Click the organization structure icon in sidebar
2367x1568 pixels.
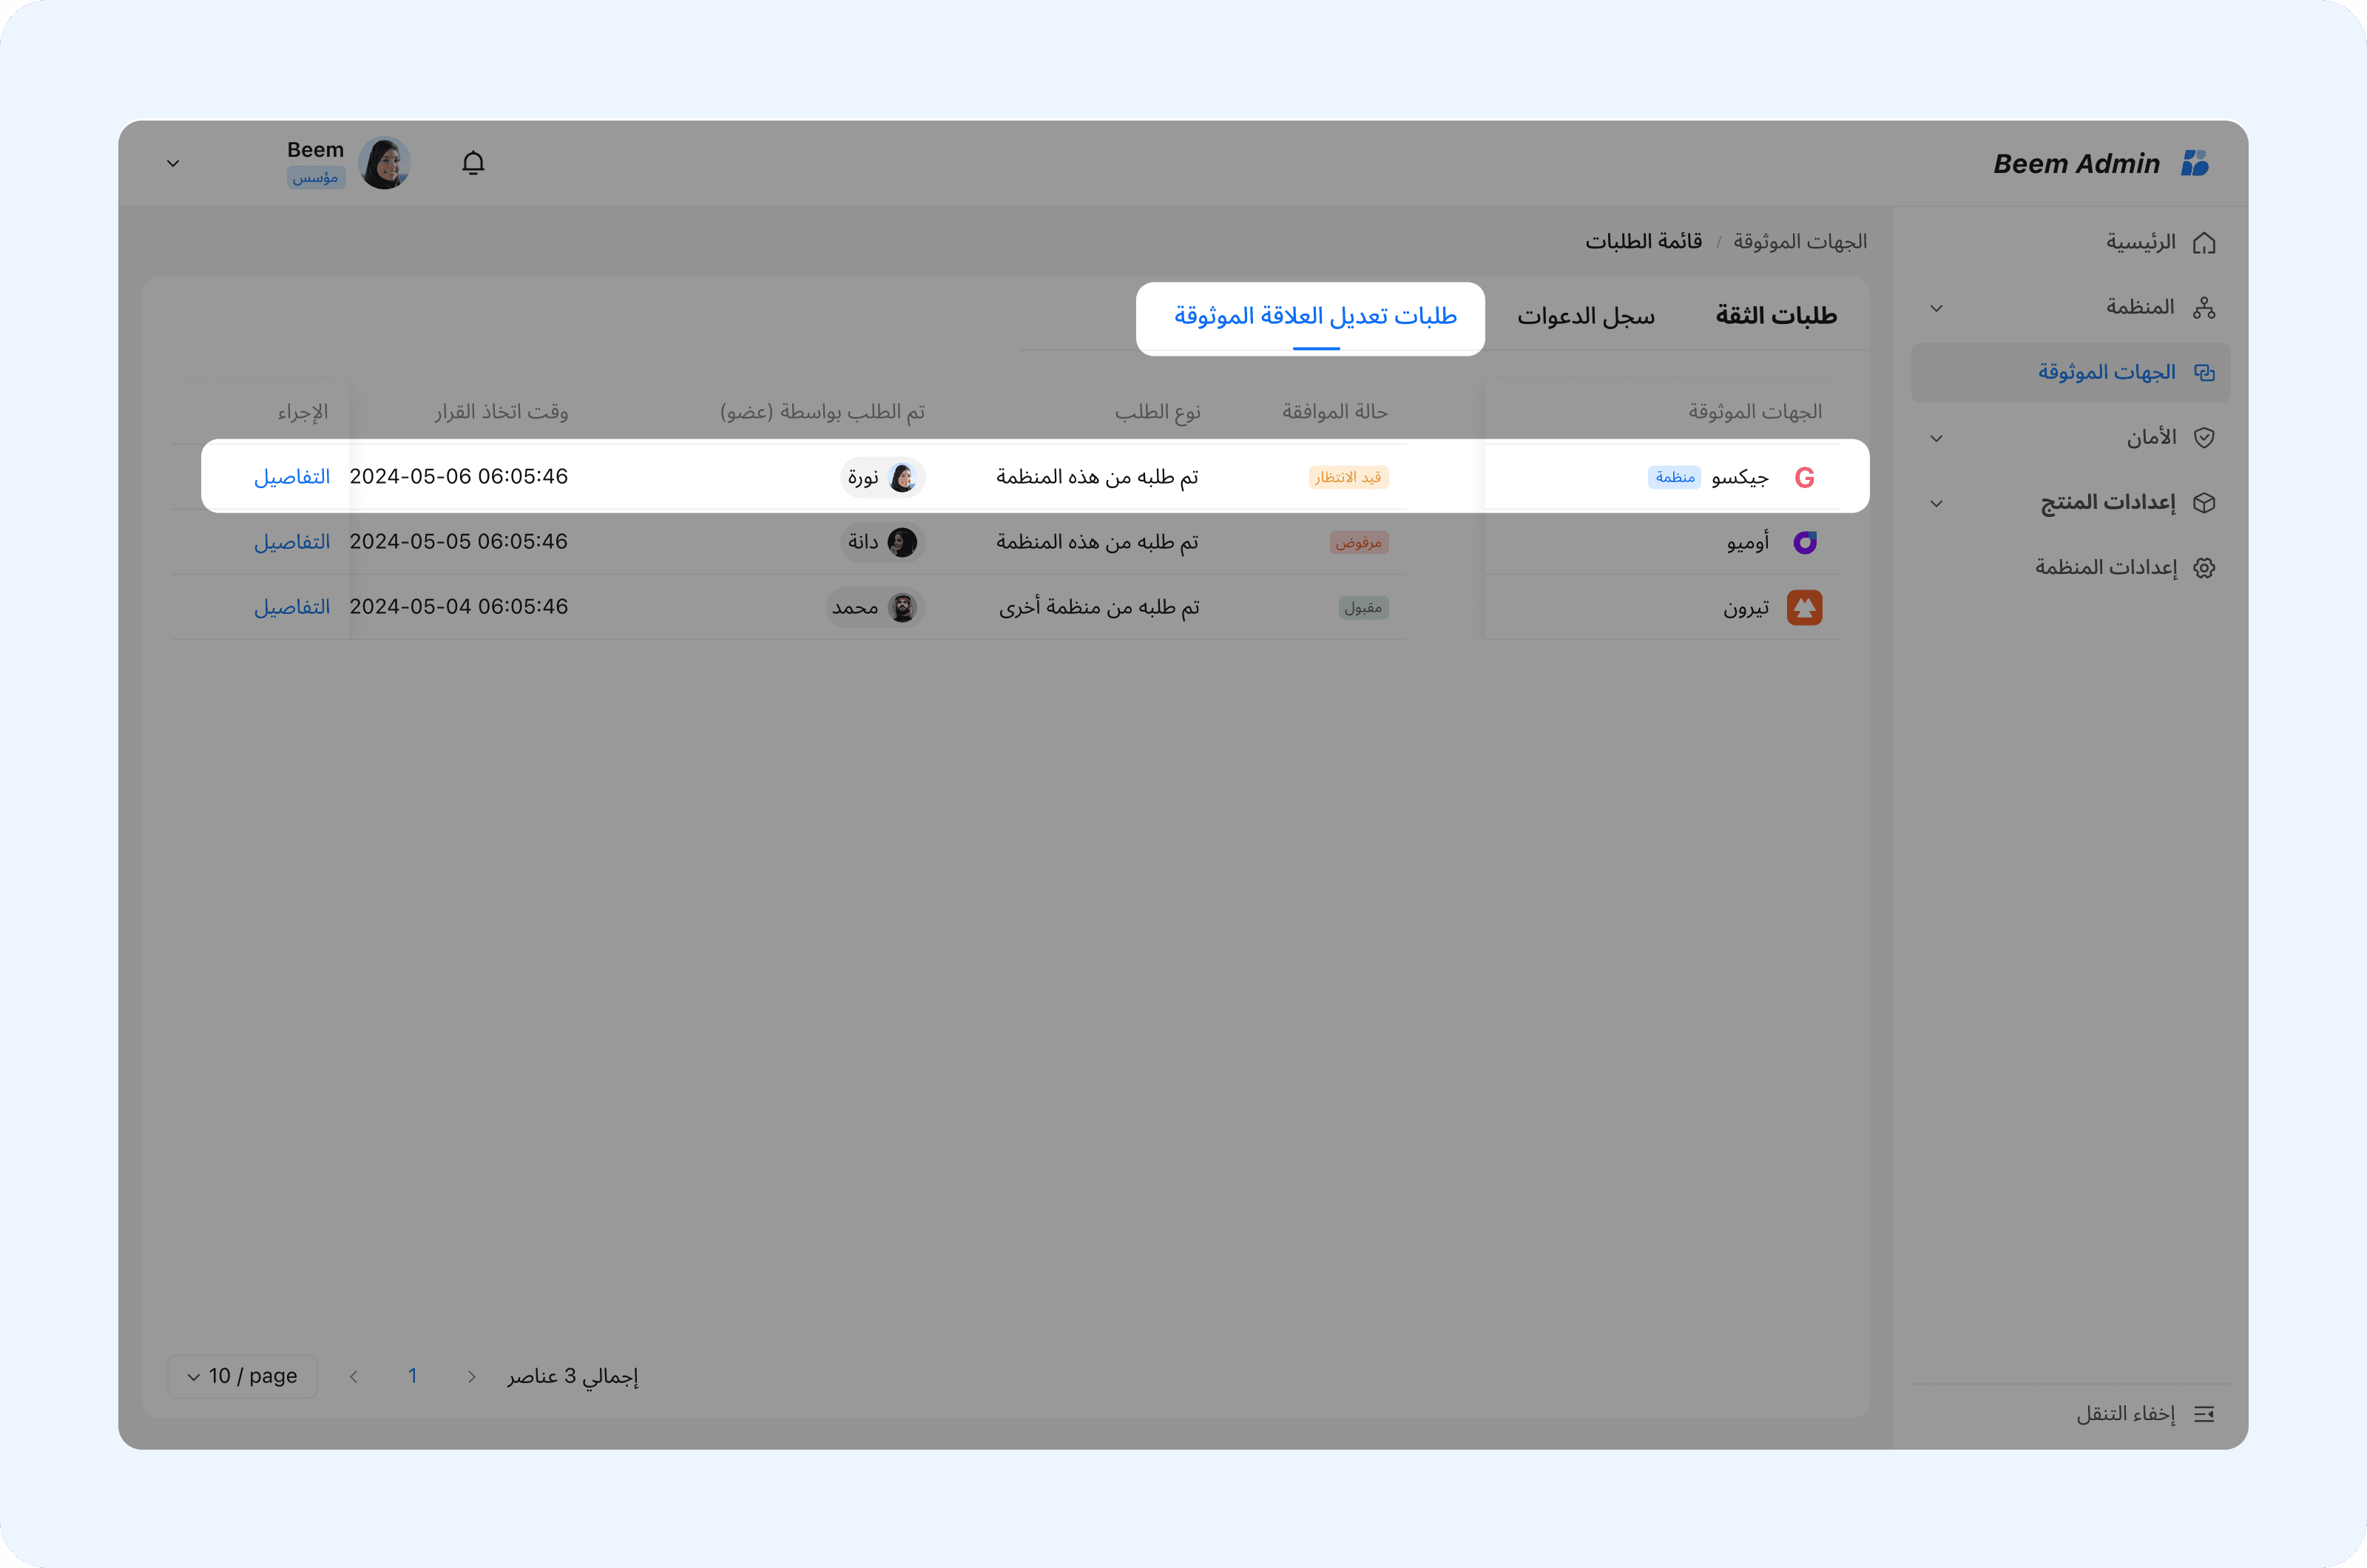[2204, 308]
